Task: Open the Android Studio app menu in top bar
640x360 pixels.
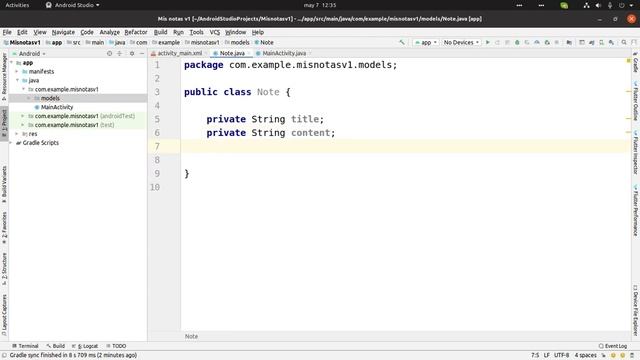Action: coord(73,5)
